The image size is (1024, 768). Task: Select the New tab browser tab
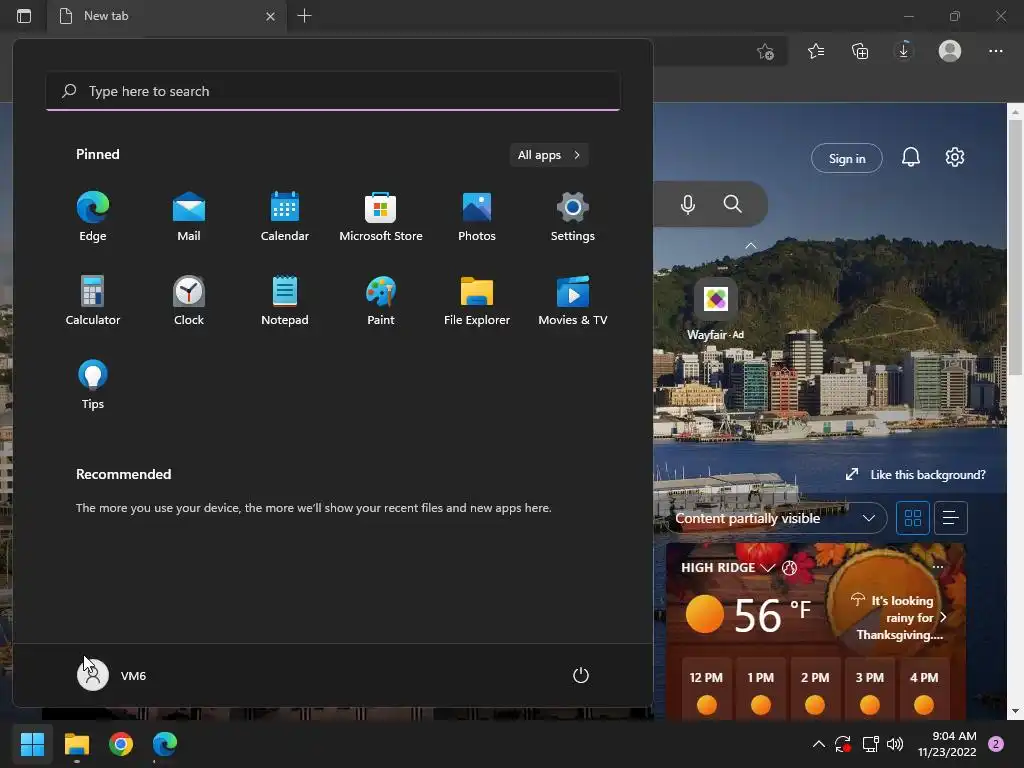point(167,16)
